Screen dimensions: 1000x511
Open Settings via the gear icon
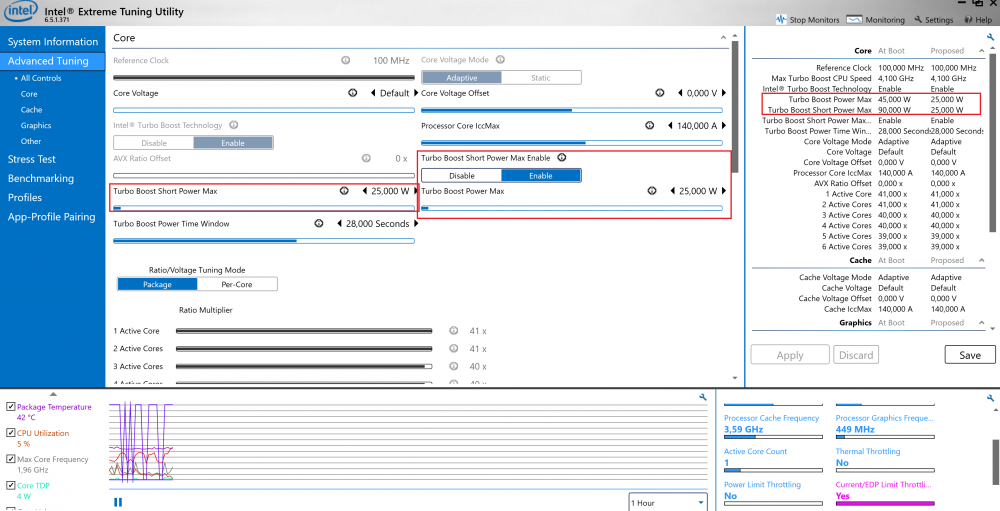coord(919,19)
